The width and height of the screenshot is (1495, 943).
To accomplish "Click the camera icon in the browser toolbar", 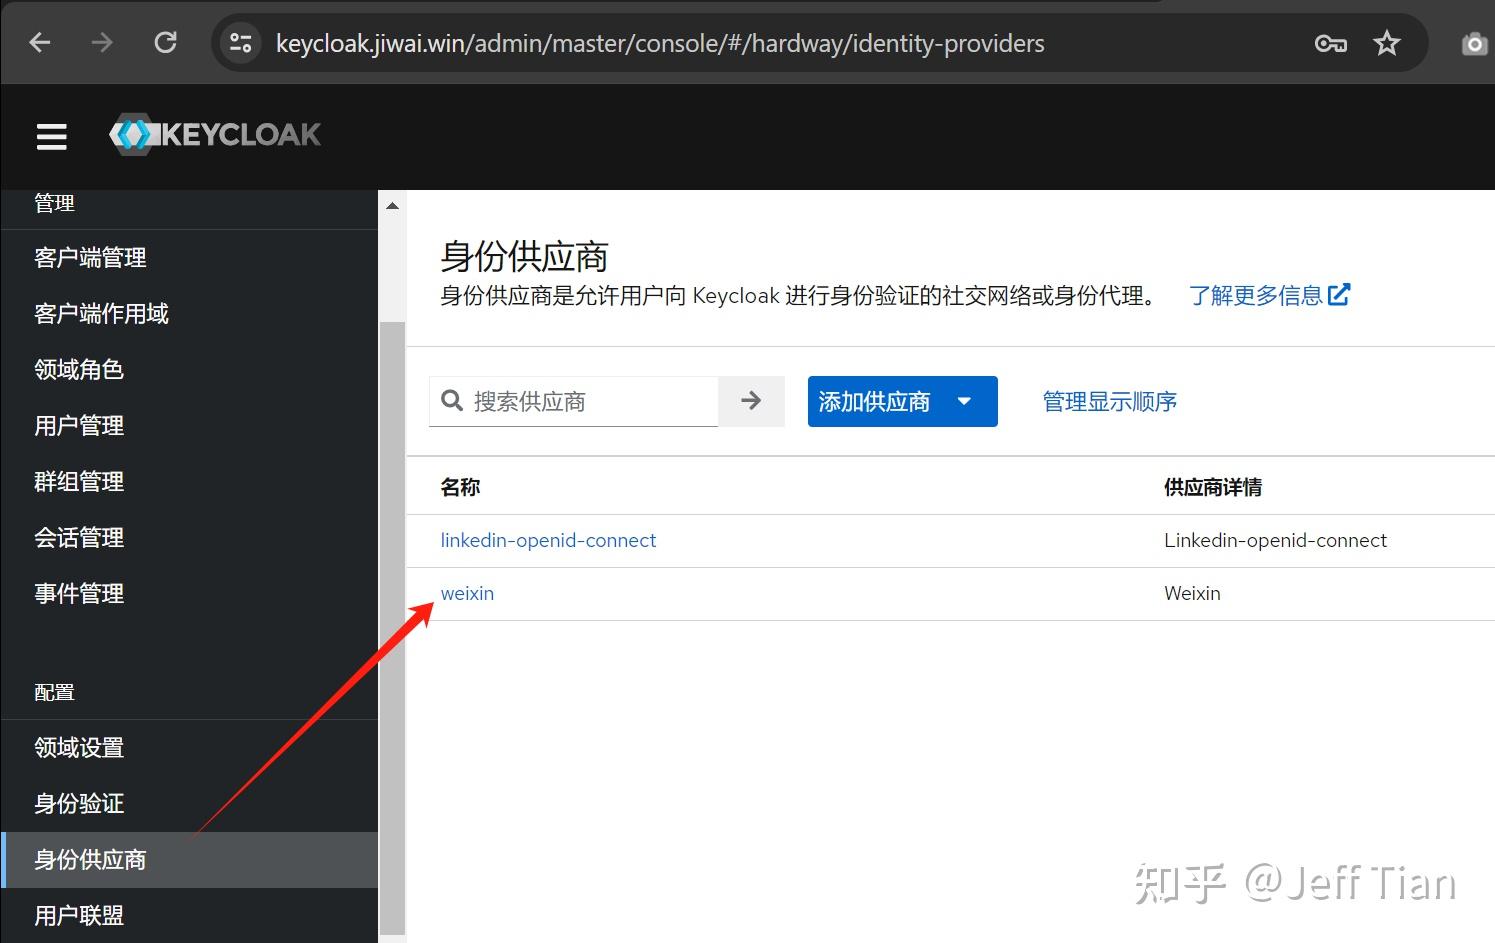I will click(1473, 42).
